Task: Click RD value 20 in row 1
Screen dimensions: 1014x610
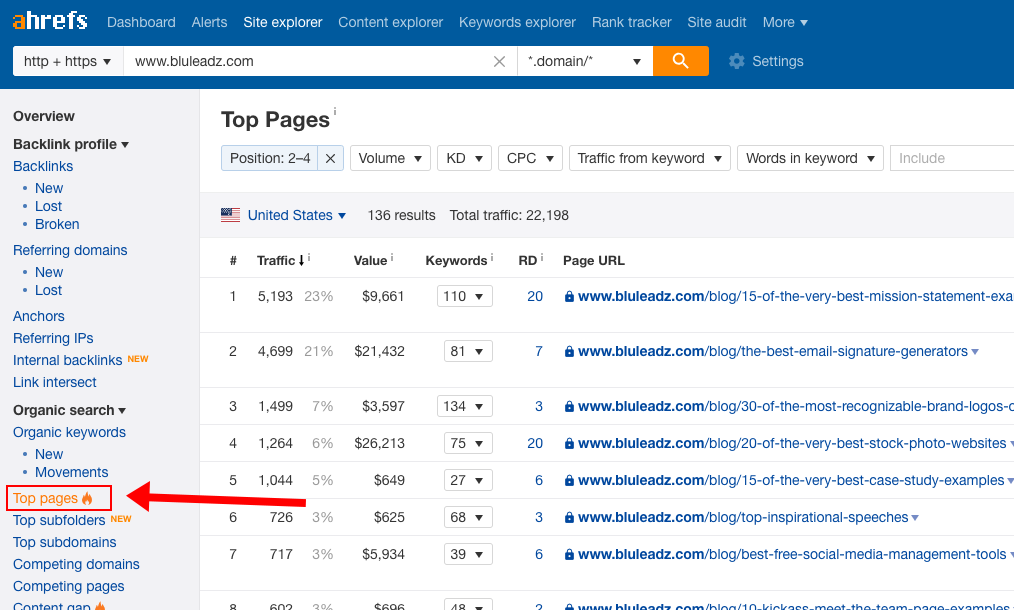Action: pyautogui.click(x=535, y=296)
